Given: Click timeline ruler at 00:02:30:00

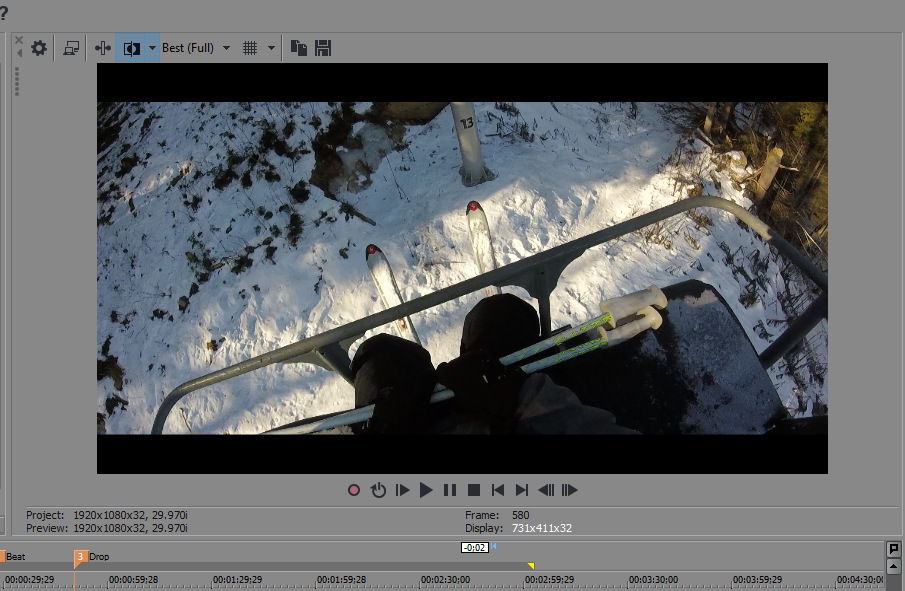Looking at the screenshot, I should [x=445, y=579].
